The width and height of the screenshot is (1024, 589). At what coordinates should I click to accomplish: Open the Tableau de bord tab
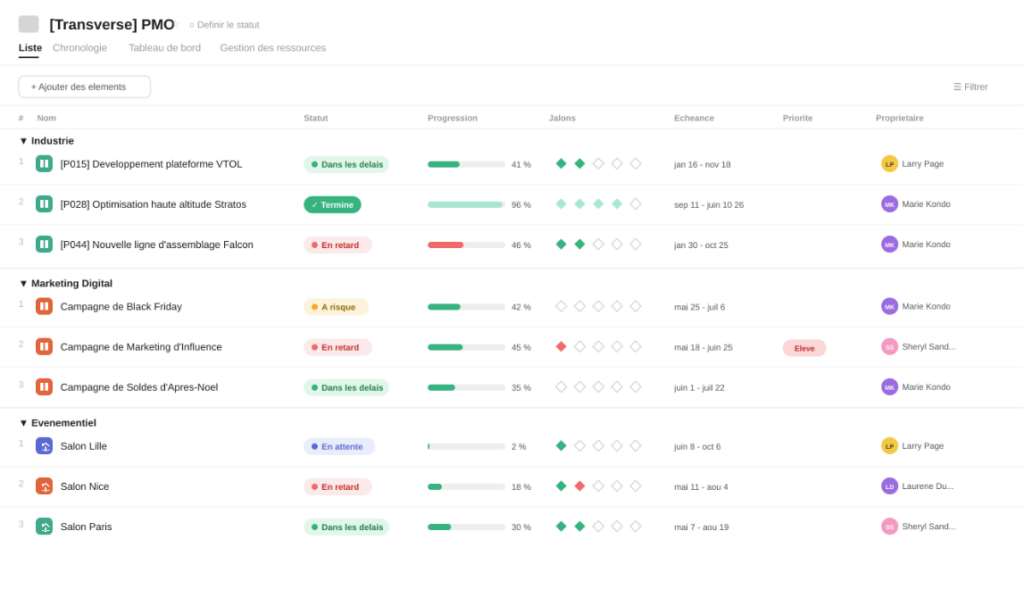165,48
